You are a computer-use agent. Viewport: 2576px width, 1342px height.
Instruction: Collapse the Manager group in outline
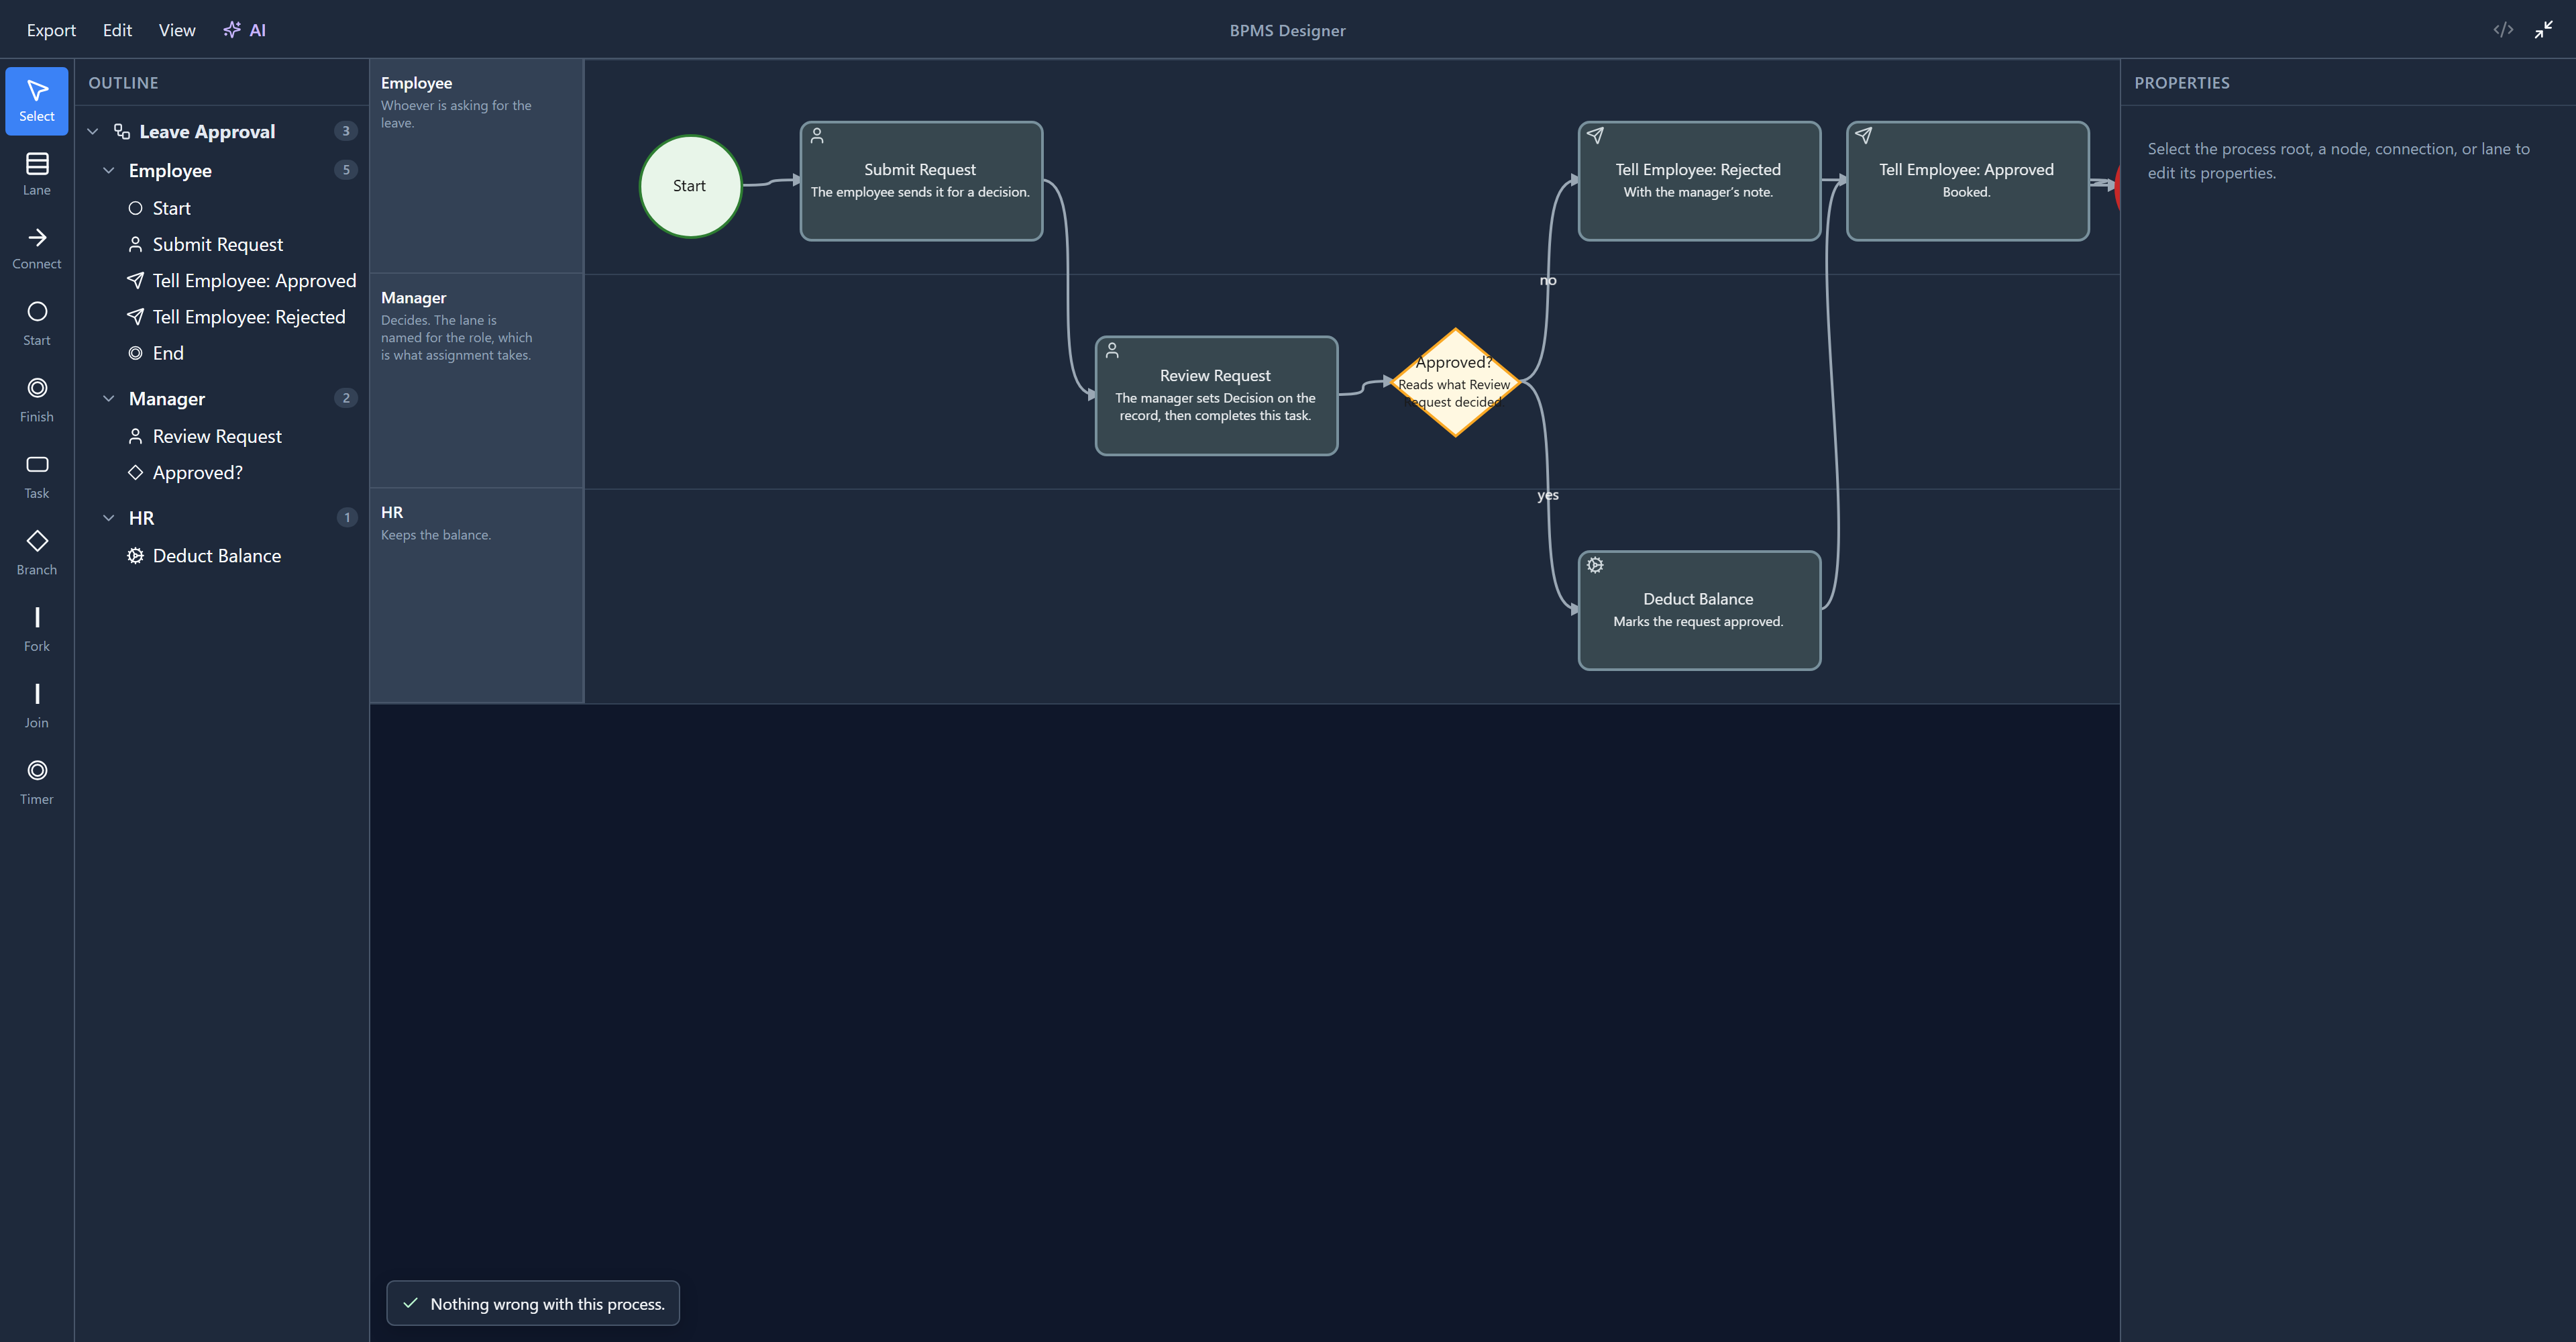coord(109,398)
